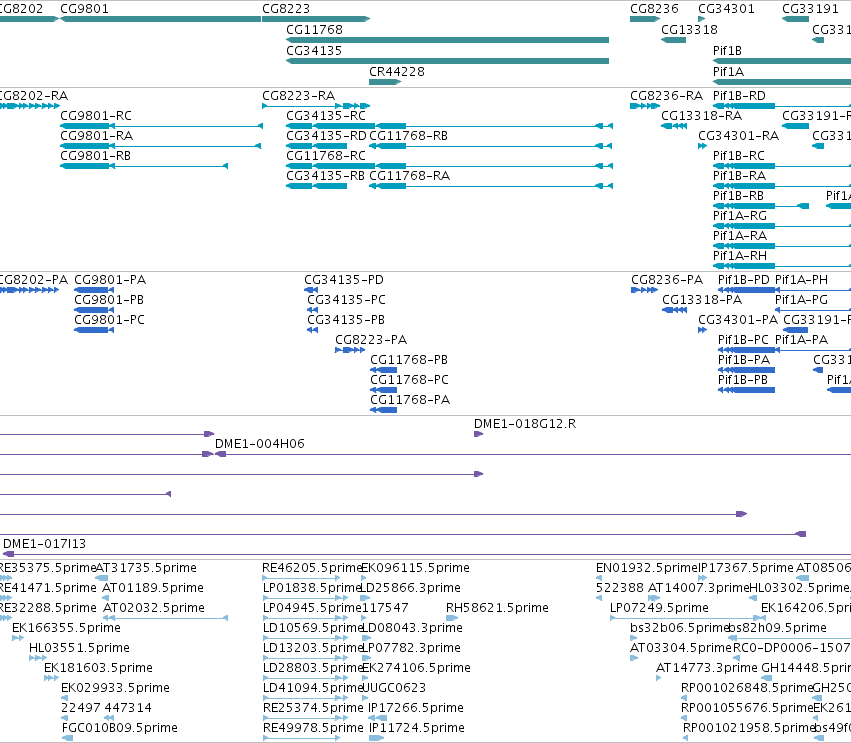851x743 pixels.
Task: Open the CG8236-PA protein label
Action: tap(667, 280)
